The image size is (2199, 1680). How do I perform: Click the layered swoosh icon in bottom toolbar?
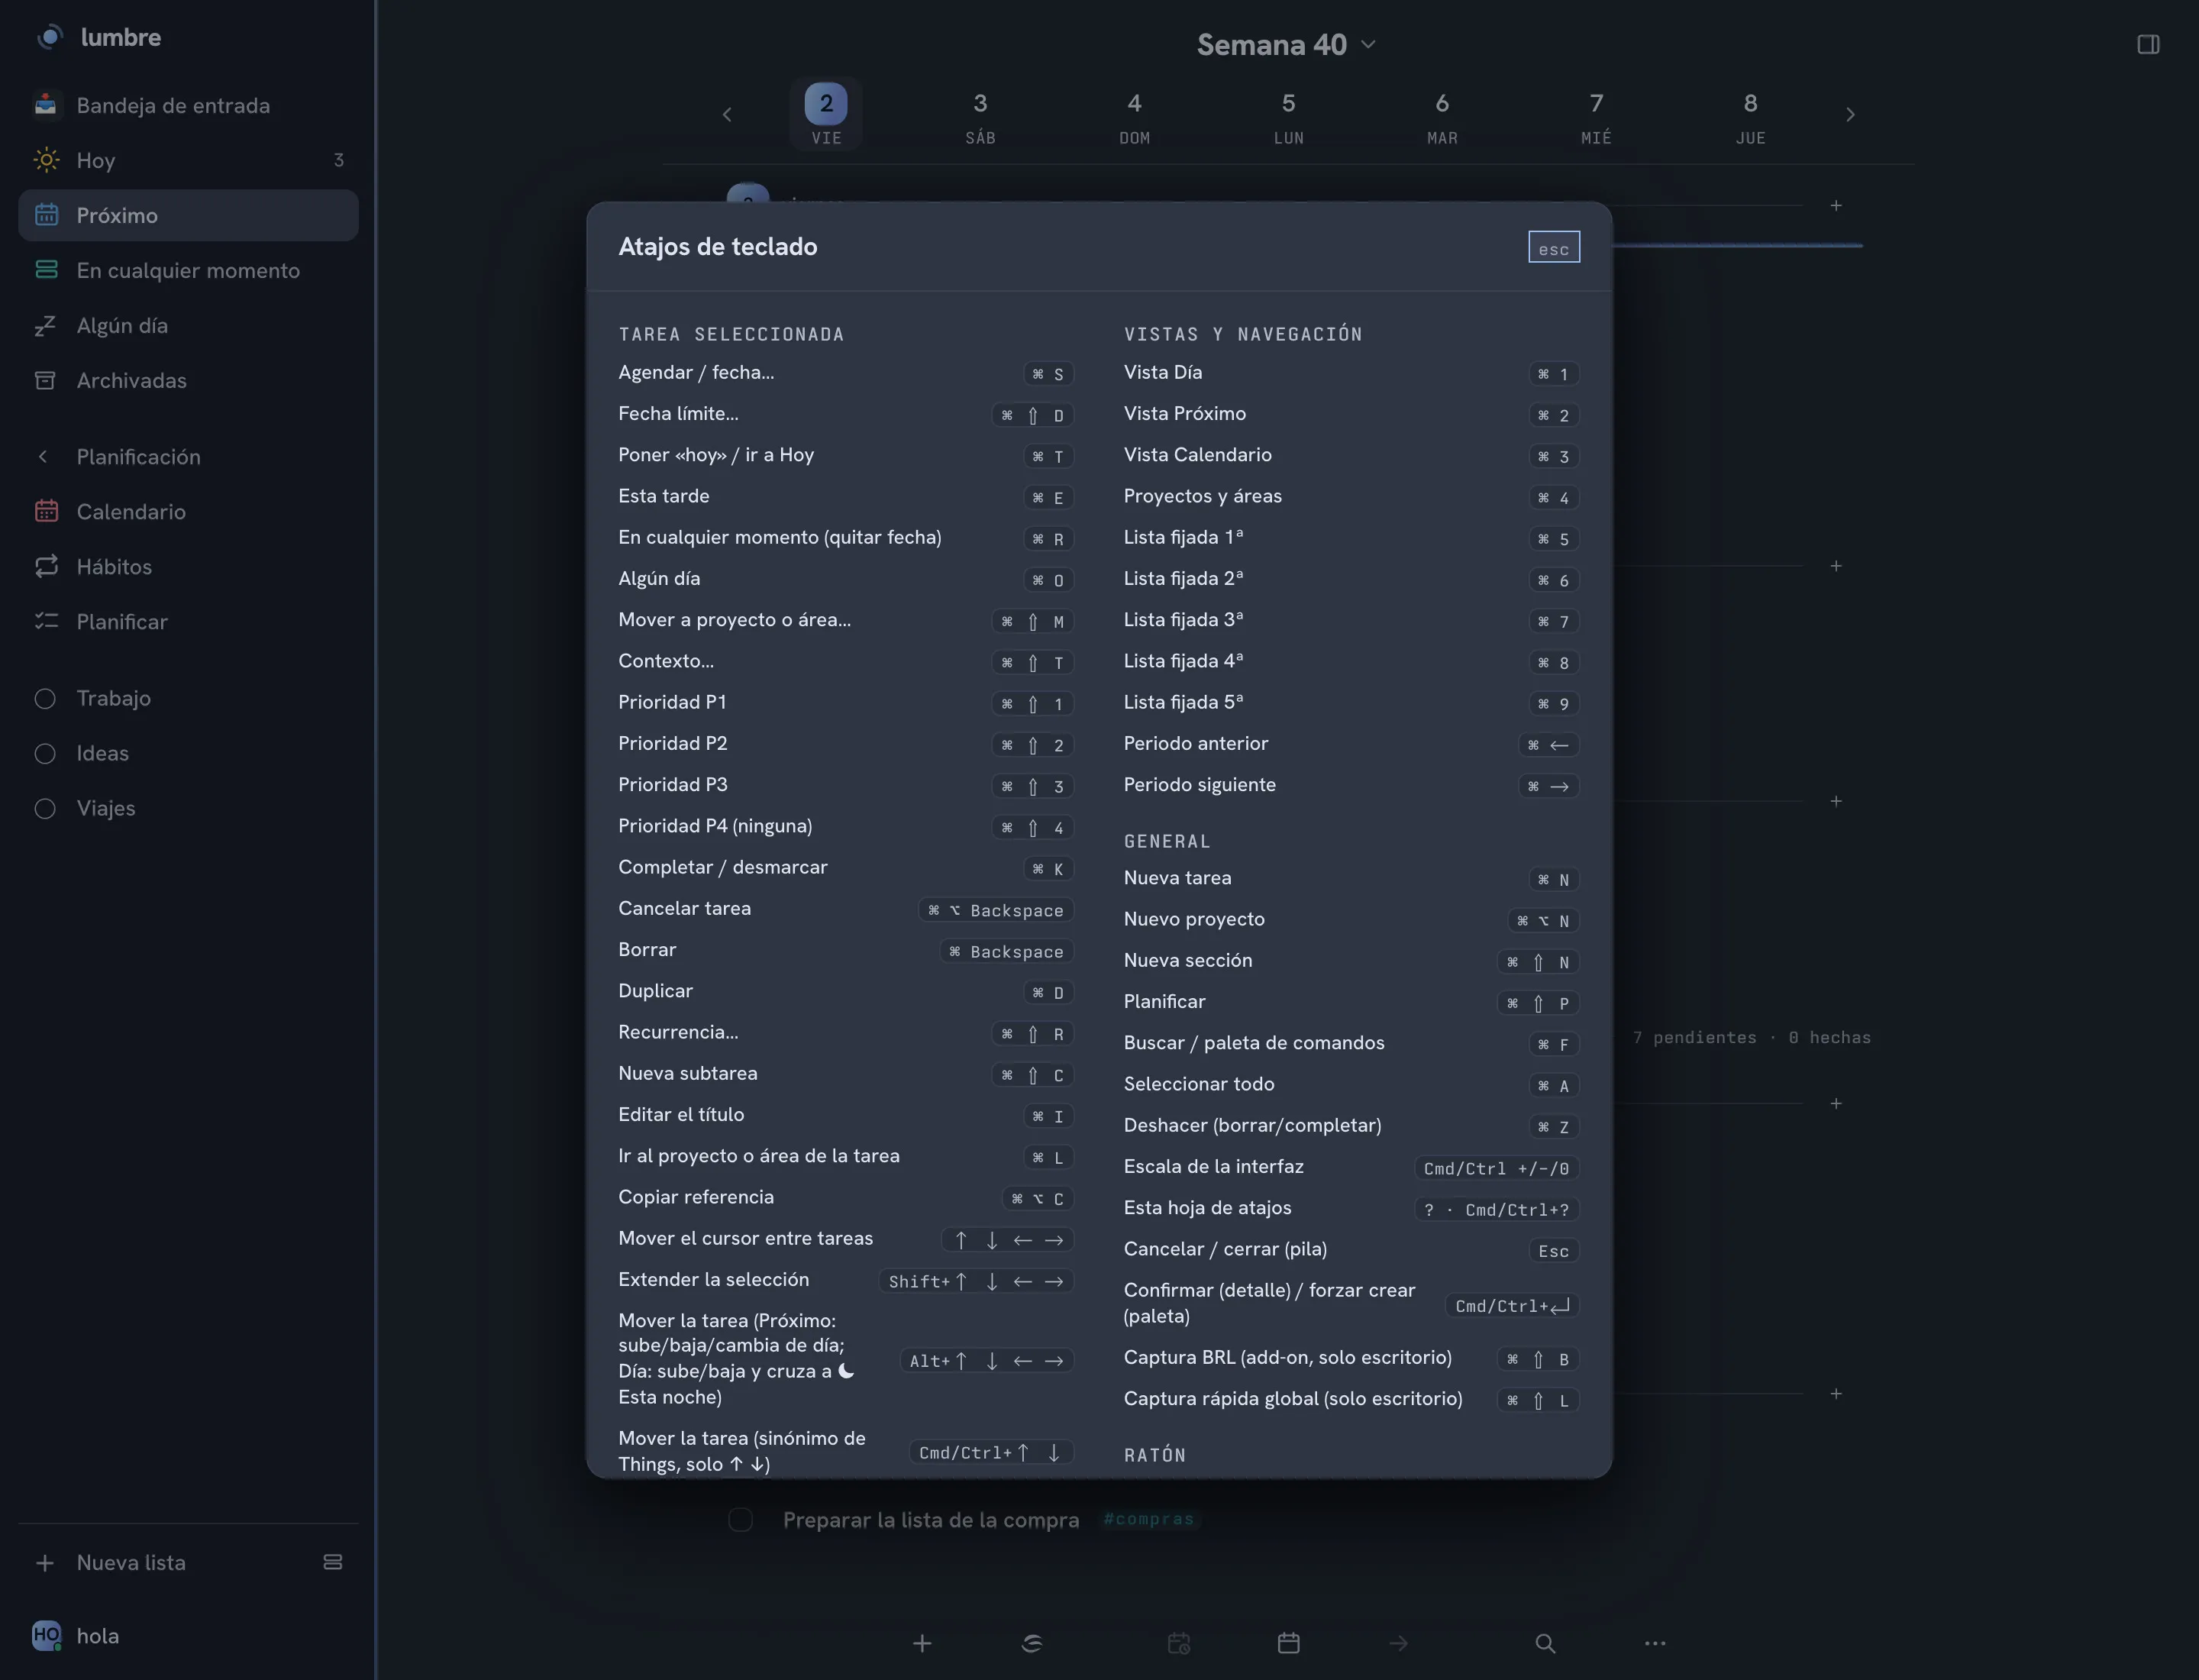tap(1032, 1643)
